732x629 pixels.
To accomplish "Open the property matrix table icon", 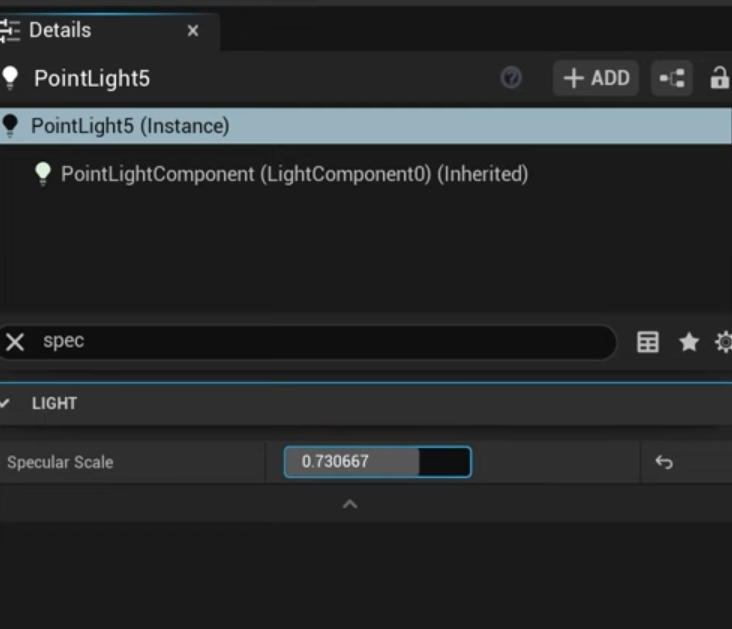I will [x=648, y=342].
